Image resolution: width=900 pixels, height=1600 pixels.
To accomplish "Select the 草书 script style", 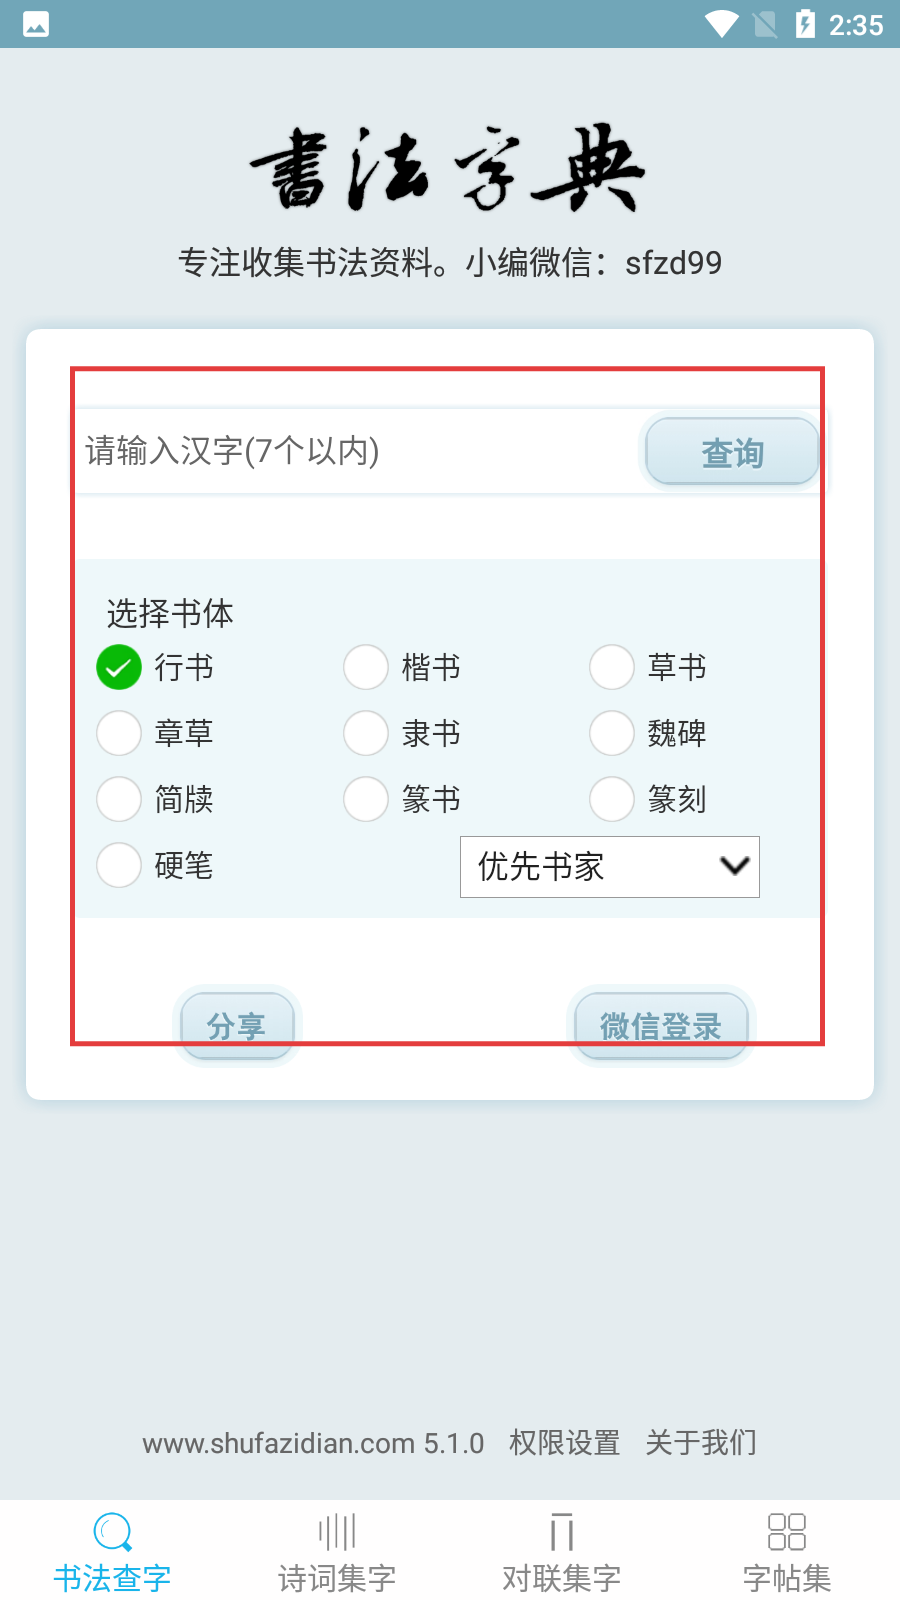I will pyautogui.click(x=612, y=667).
